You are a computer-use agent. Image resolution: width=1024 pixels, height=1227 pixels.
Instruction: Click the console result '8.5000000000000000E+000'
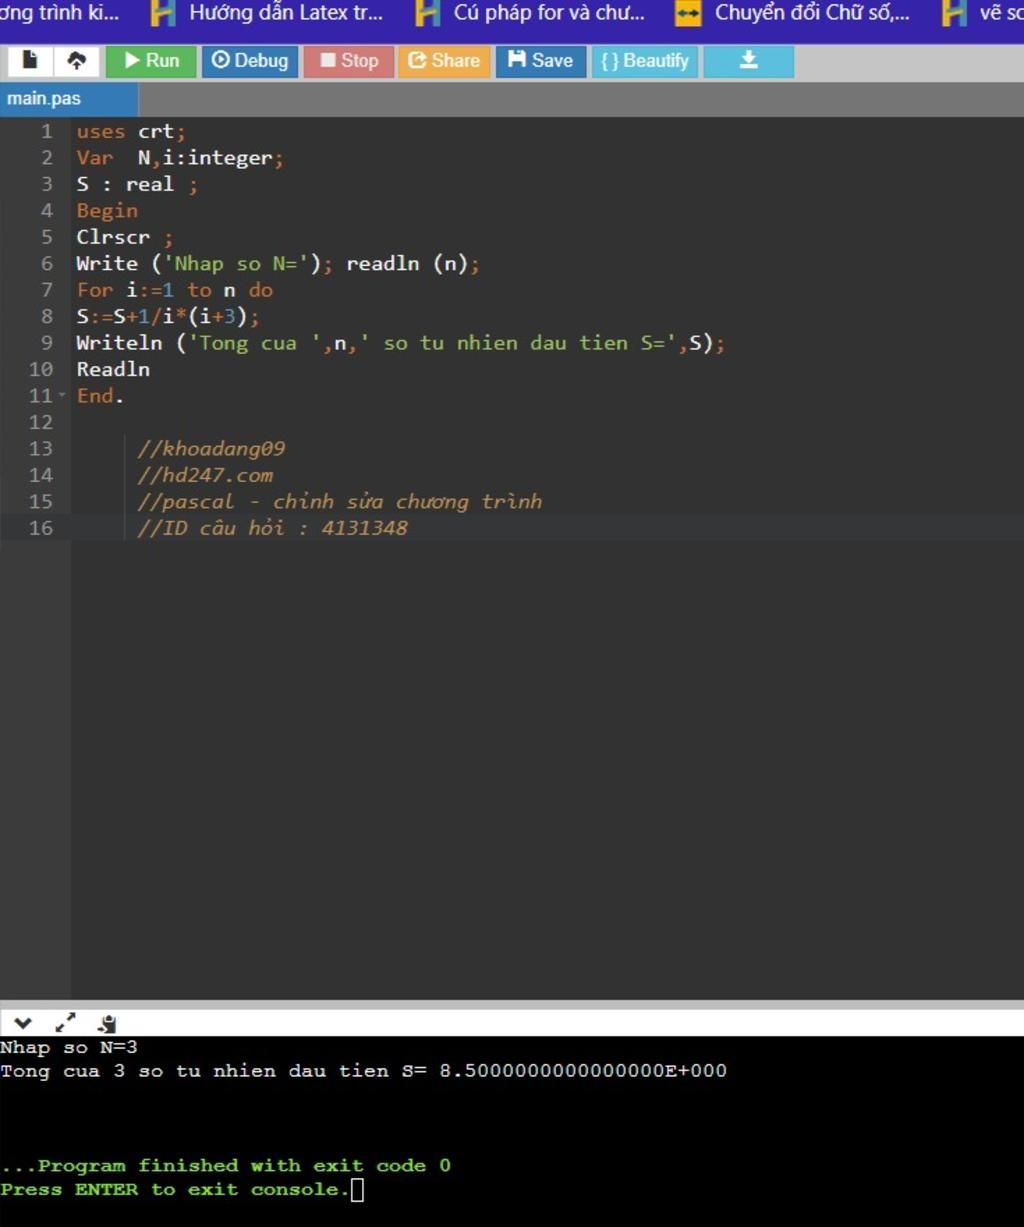pyautogui.click(x=583, y=1071)
